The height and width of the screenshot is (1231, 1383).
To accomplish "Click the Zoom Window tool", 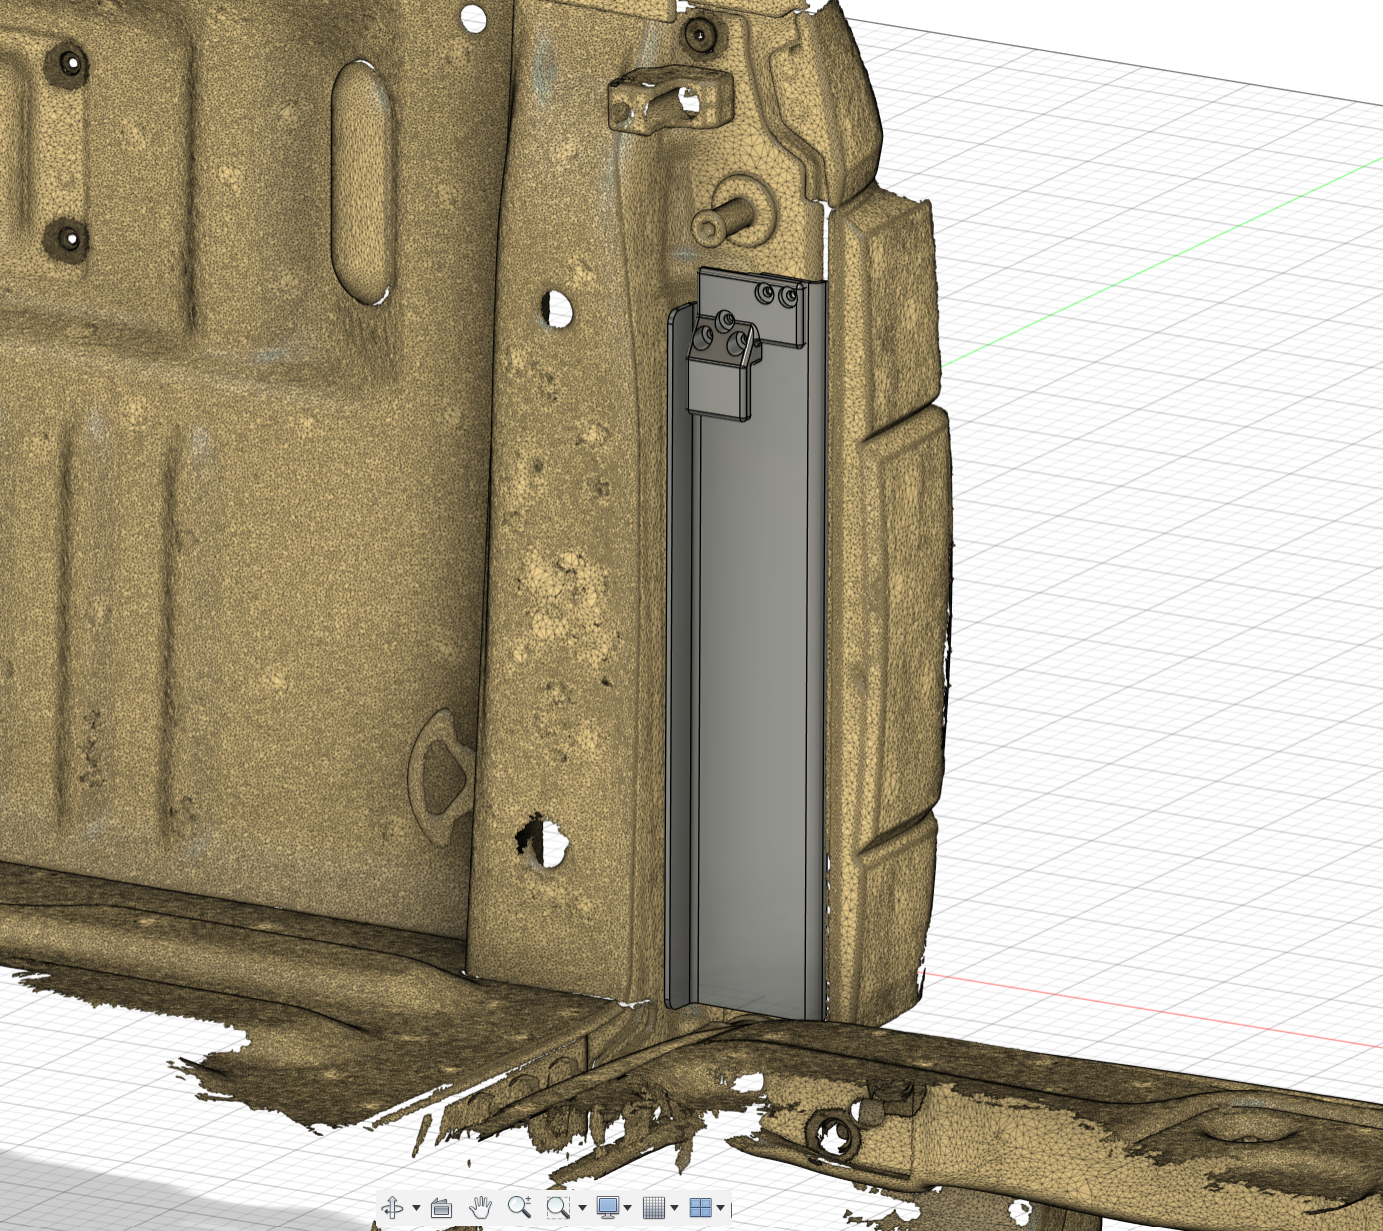I will click(x=557, y=1208).
